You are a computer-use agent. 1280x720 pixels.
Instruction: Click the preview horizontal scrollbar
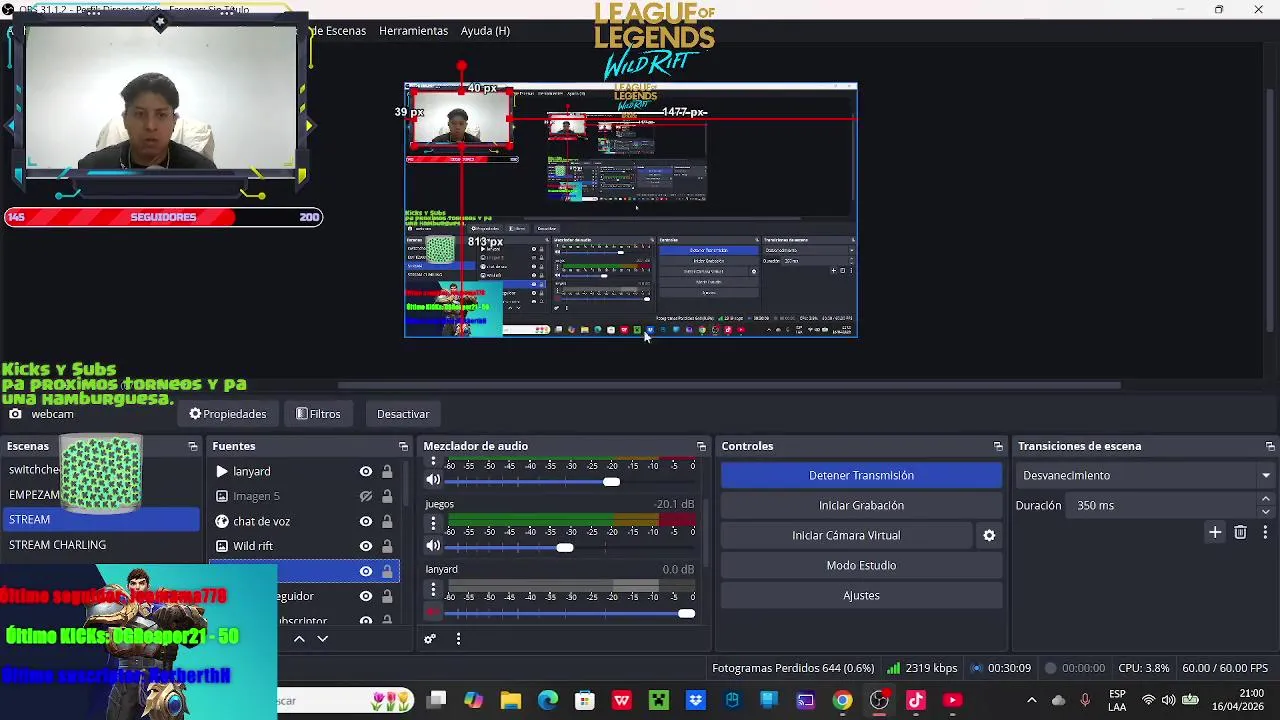(x=730, y=385)
